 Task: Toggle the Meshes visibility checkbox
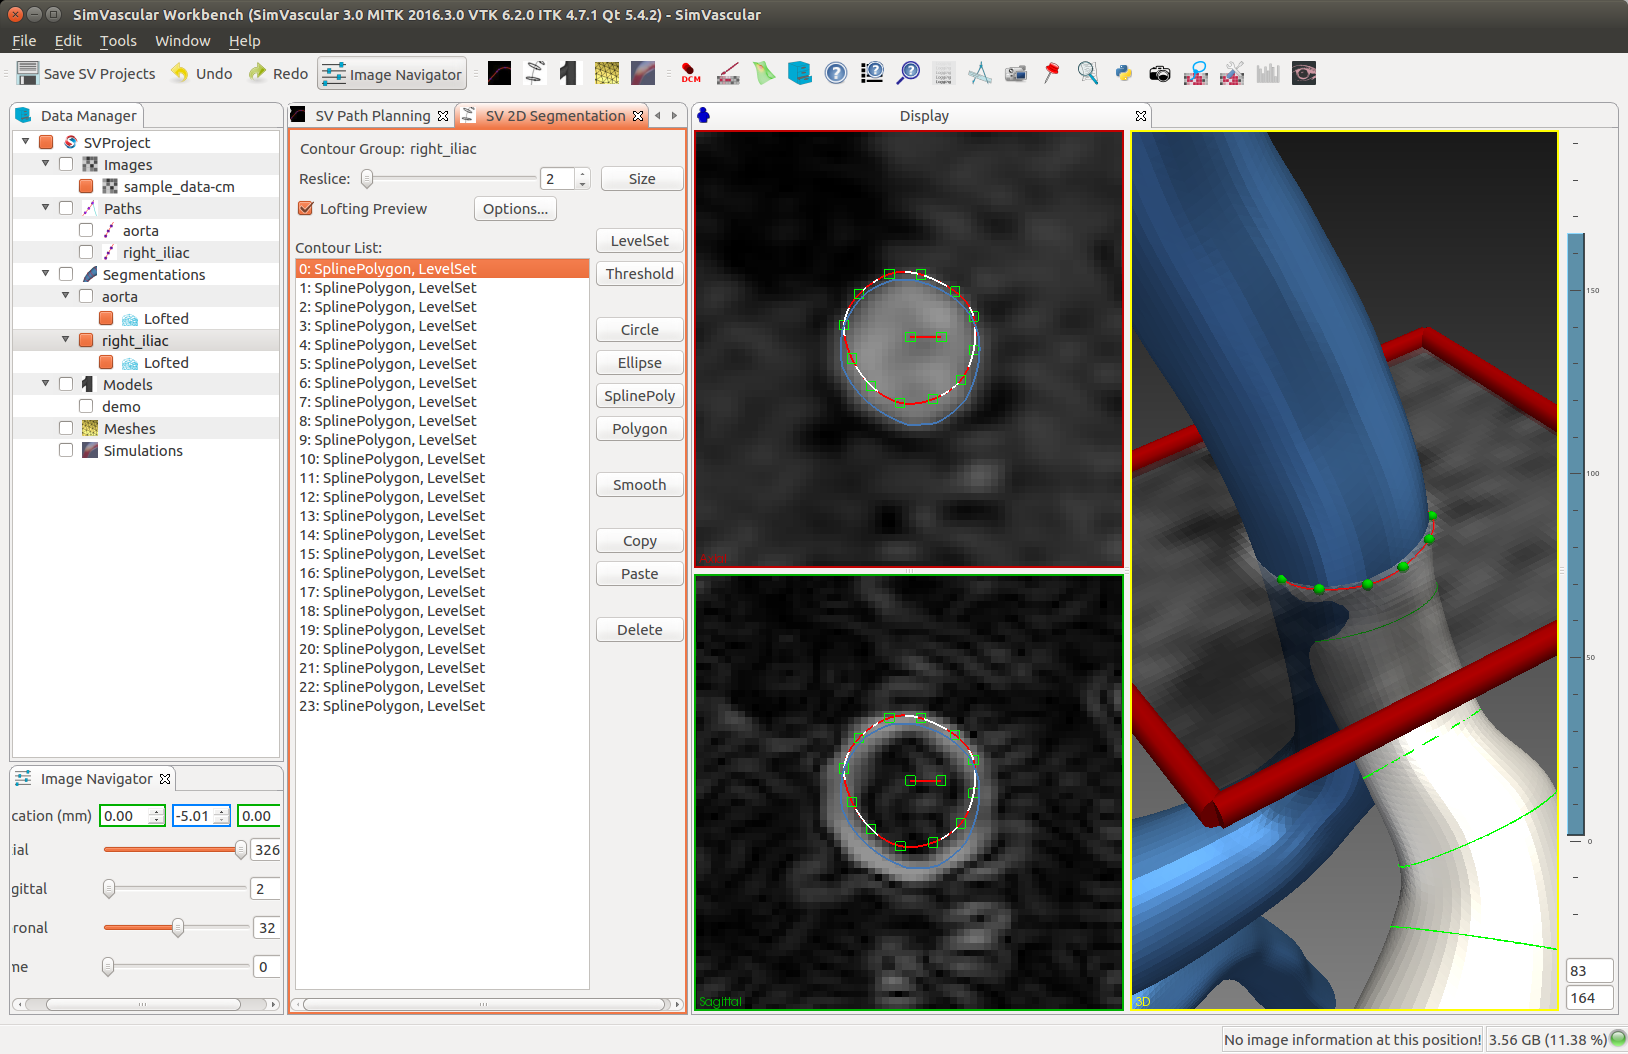point(66,428)
